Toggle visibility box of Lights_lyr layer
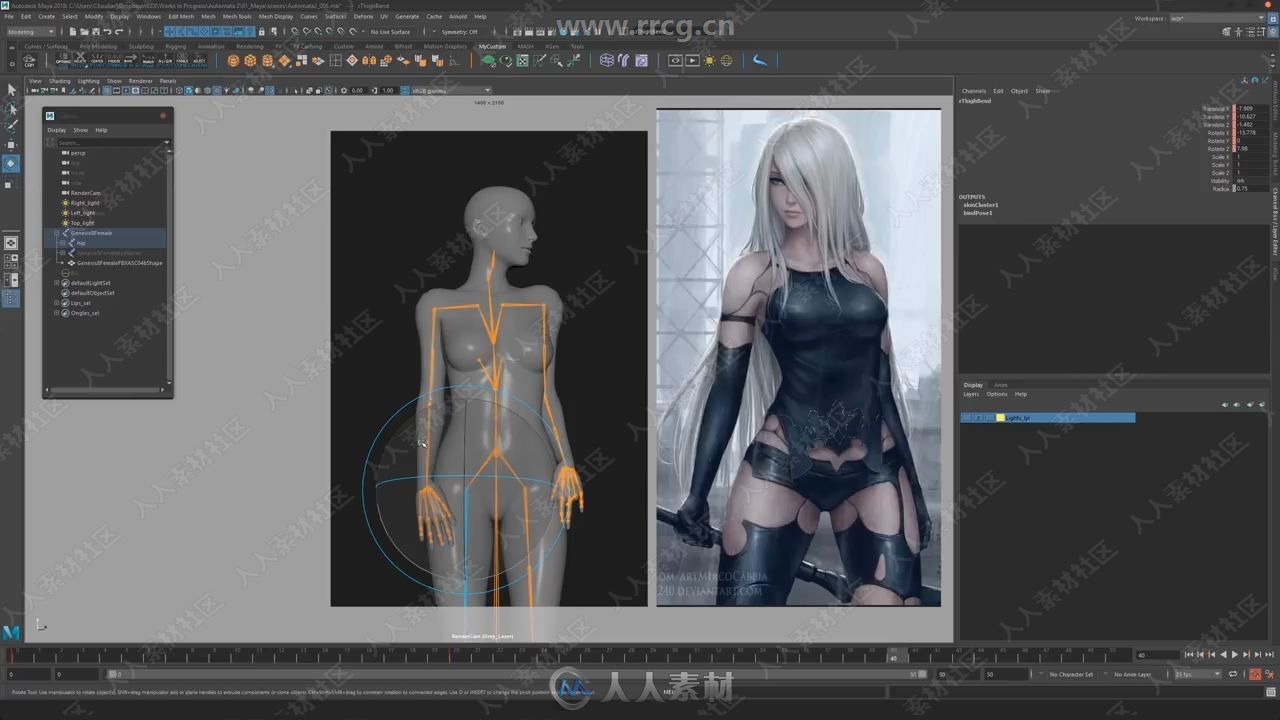Image resolution: width=1280 pixels, height=720 pixels. click(x=966, y=418)
